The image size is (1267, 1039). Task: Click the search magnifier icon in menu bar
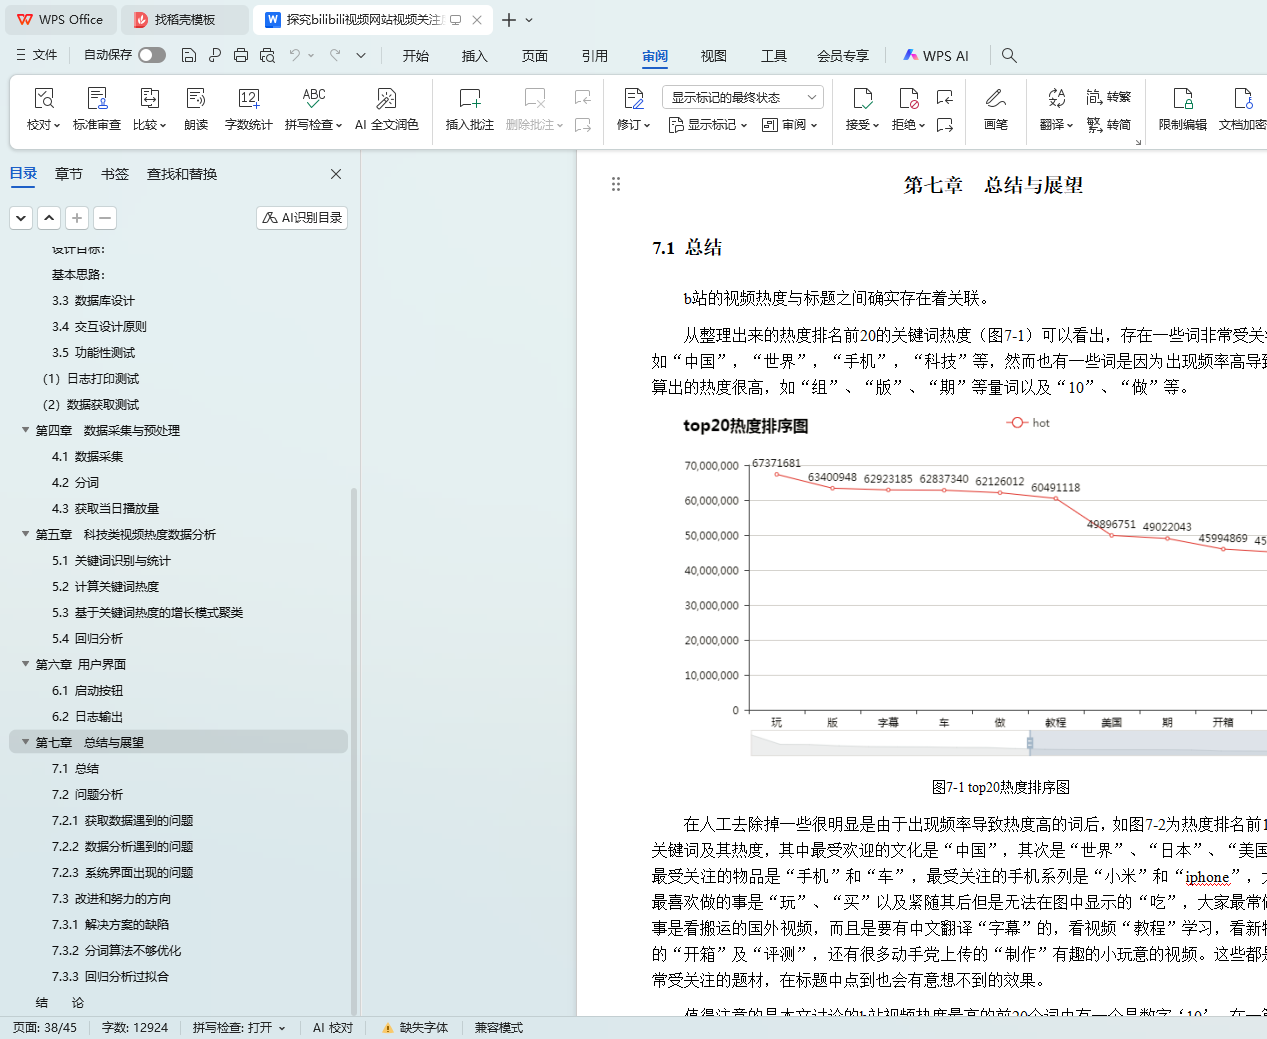tap(1009, 56)
